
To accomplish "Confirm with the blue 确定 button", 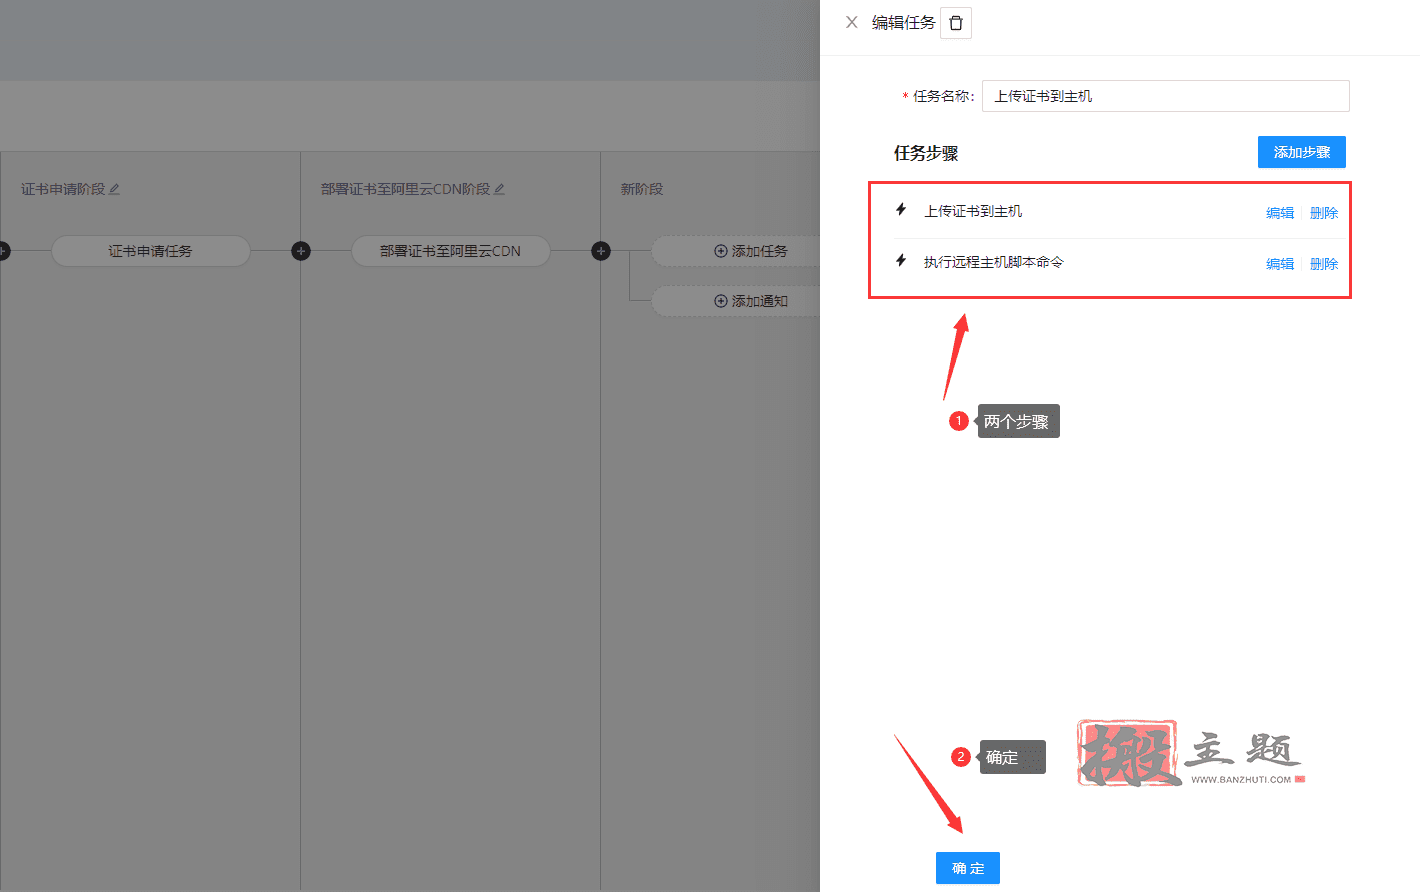I will pos(968,868).
